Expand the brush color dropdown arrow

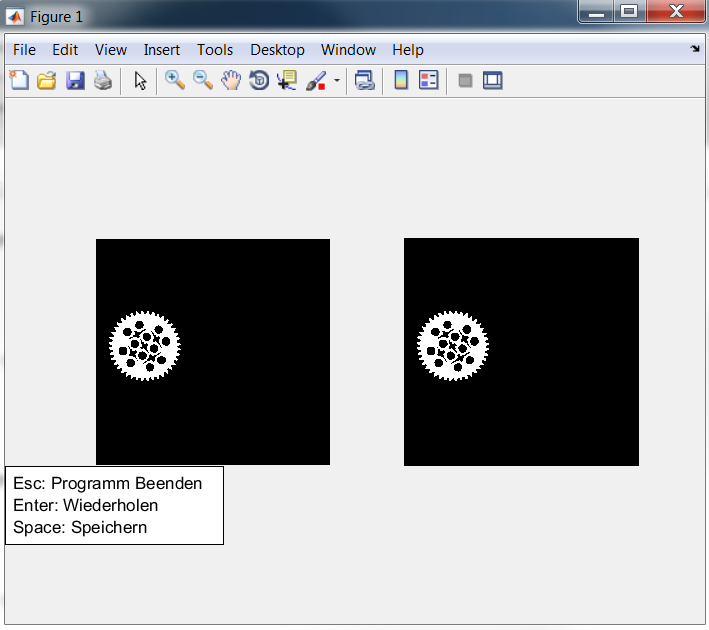[x=337, y=81]
